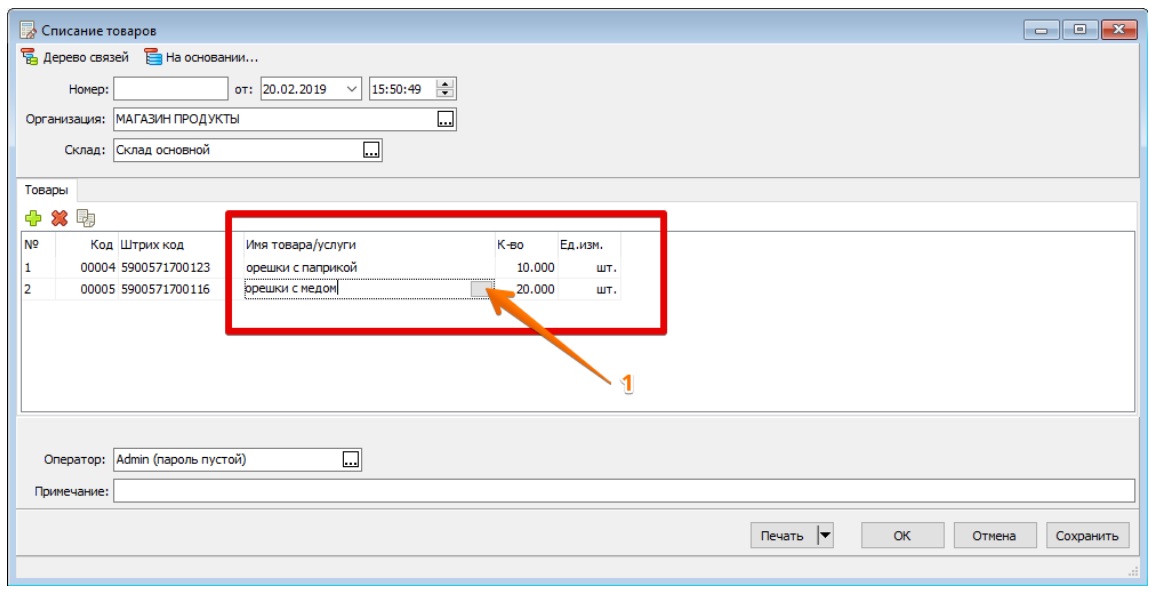1151x596 pixels.
Task: Open На основании... from the toolbar
Action: pyautogui.click(x=201, y=57)
